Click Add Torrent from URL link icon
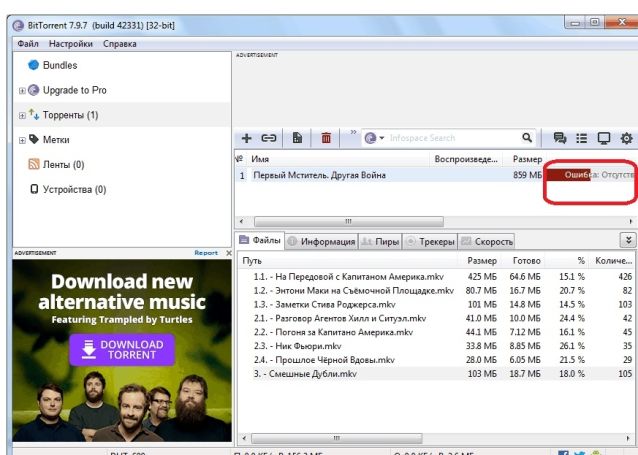Viewport: 638px width, 455px height. [x=269, y=138]
